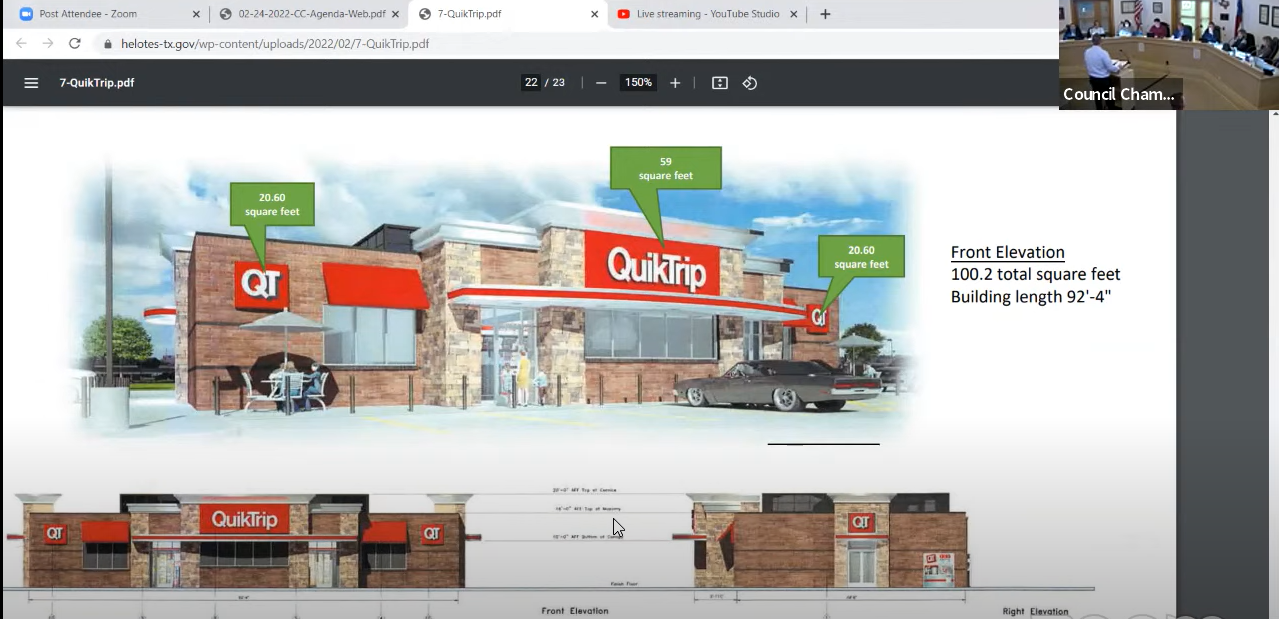1279x619 pixels.
Task: Close the 7-QuikTrip.pdf tab
Action: (x=595, y=14)
